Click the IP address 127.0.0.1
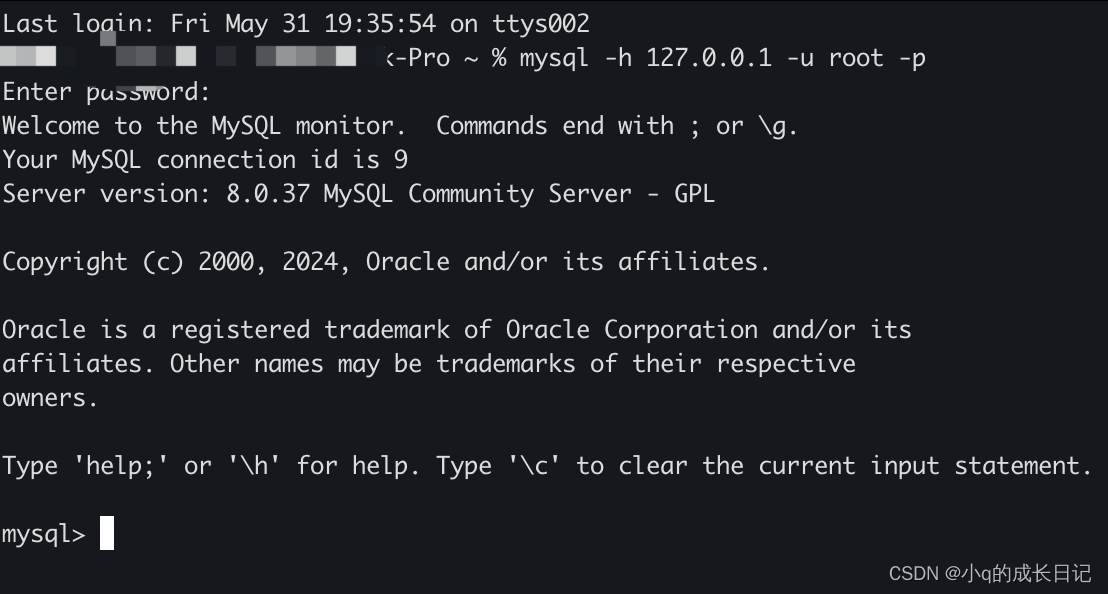The width and height of the screenshot is (1108, 594). click(x=709, y=58)
